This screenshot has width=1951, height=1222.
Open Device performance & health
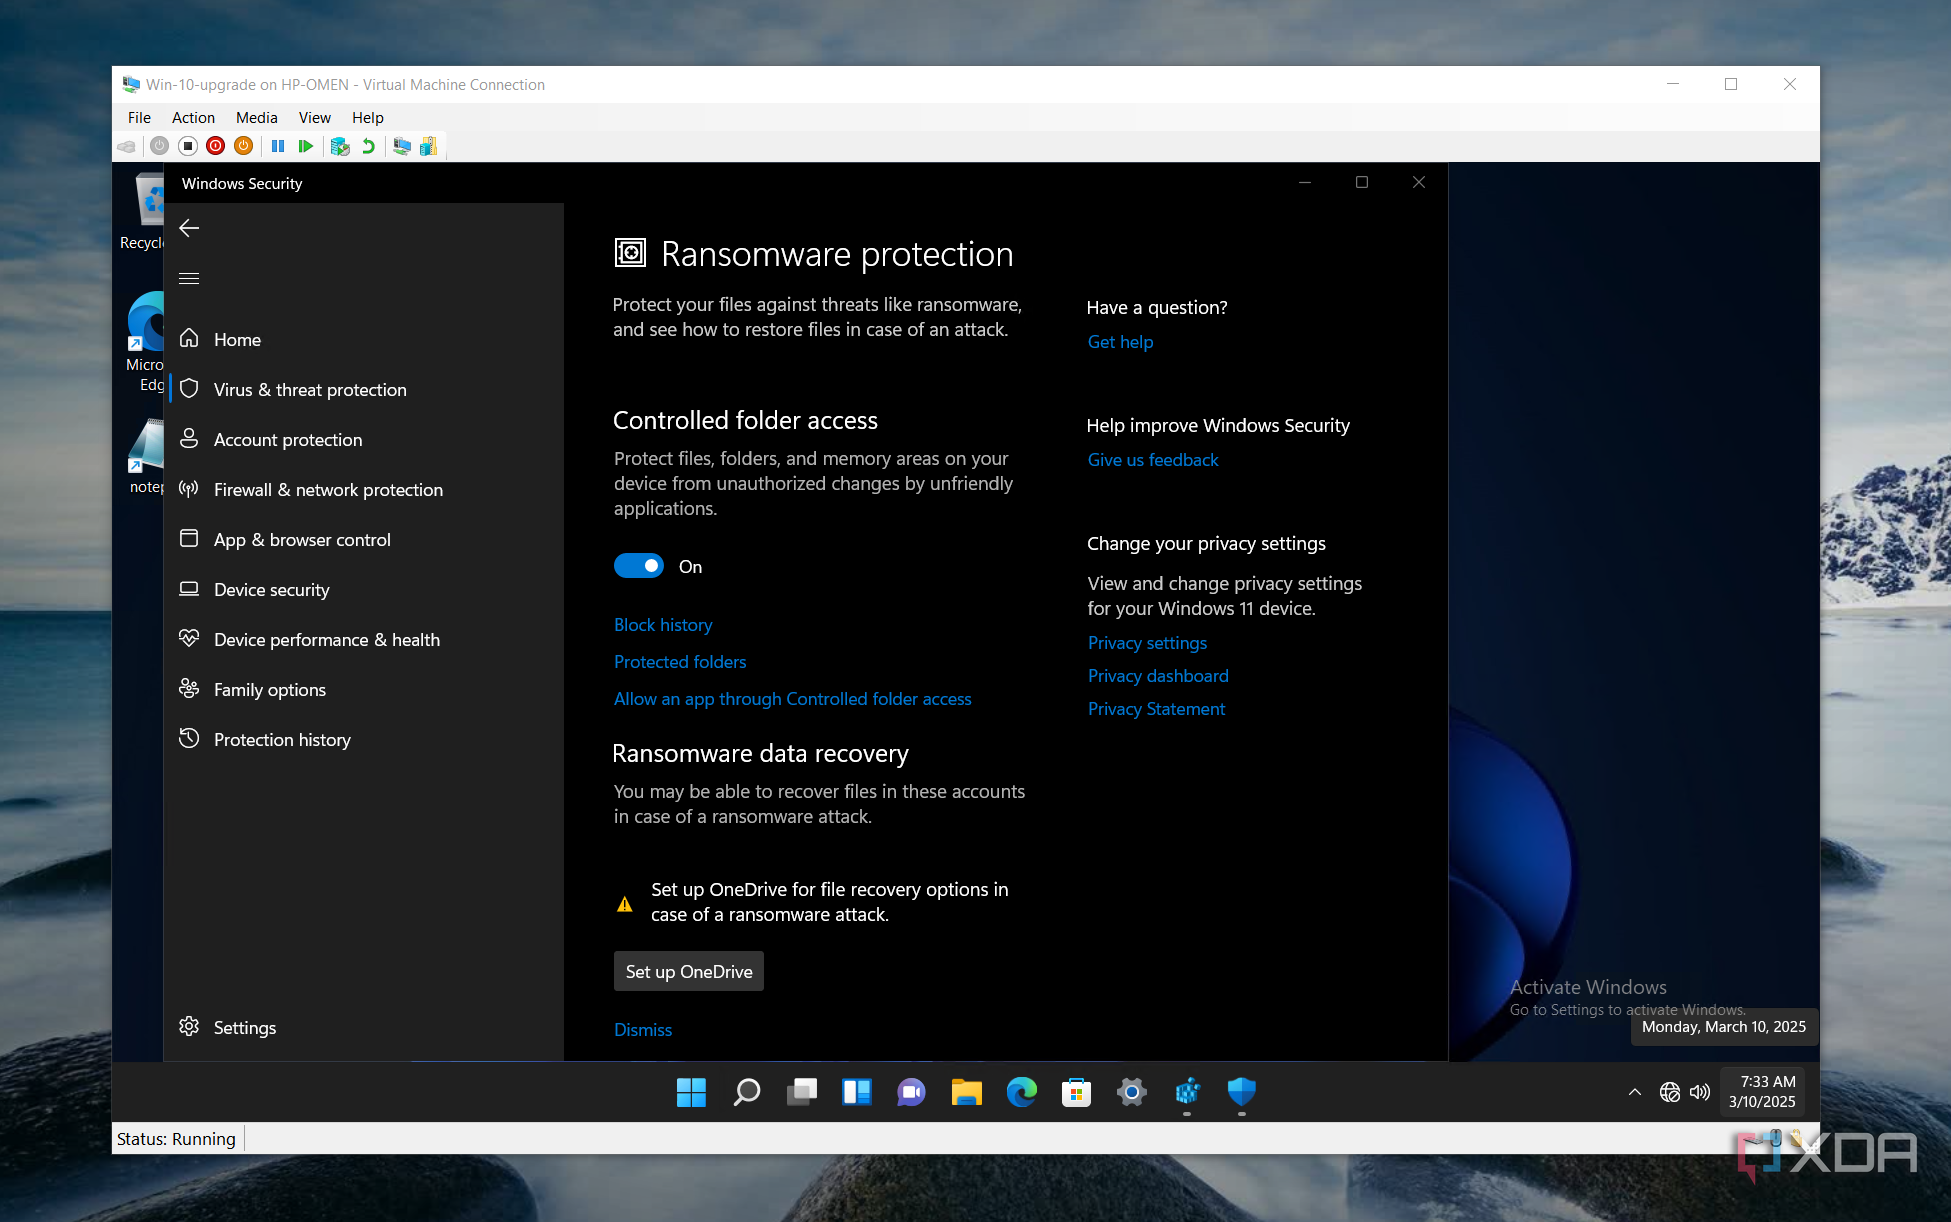364,639
